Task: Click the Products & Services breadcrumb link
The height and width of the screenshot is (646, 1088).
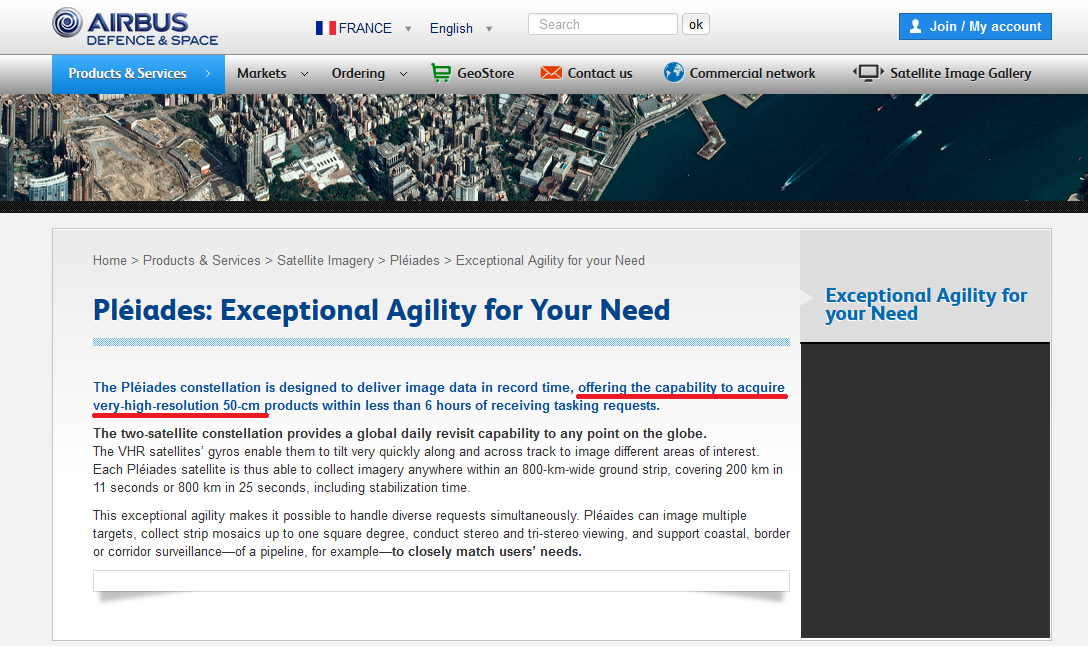Action: click(x=202, y=260)
